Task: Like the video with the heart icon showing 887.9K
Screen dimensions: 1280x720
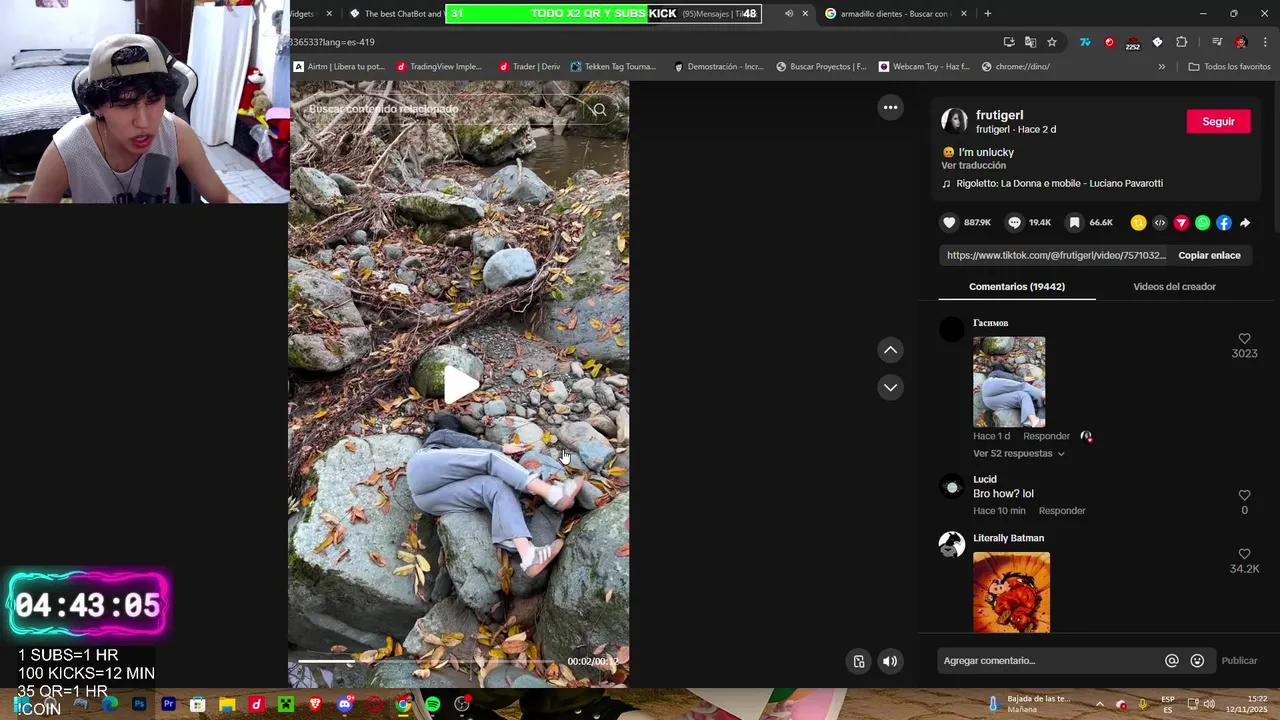Action: 949,222
